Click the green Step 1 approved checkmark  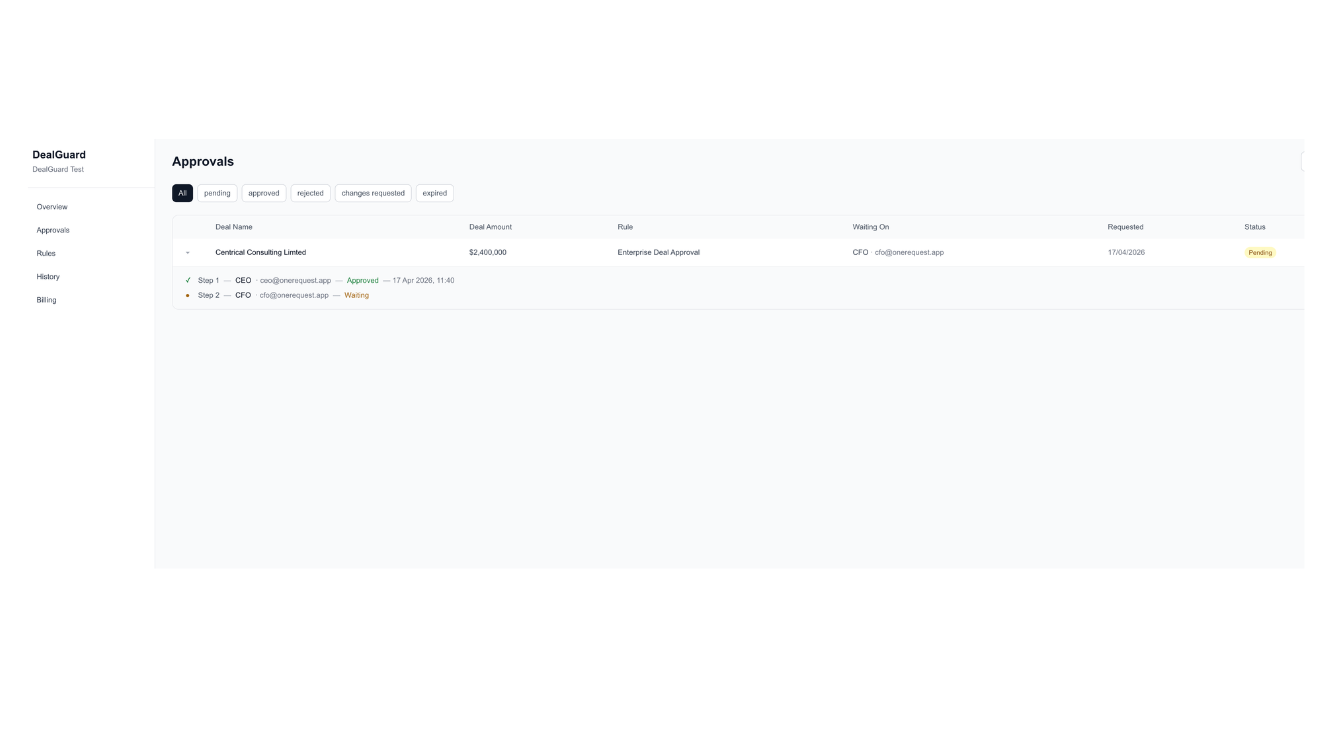coord(188,280)
